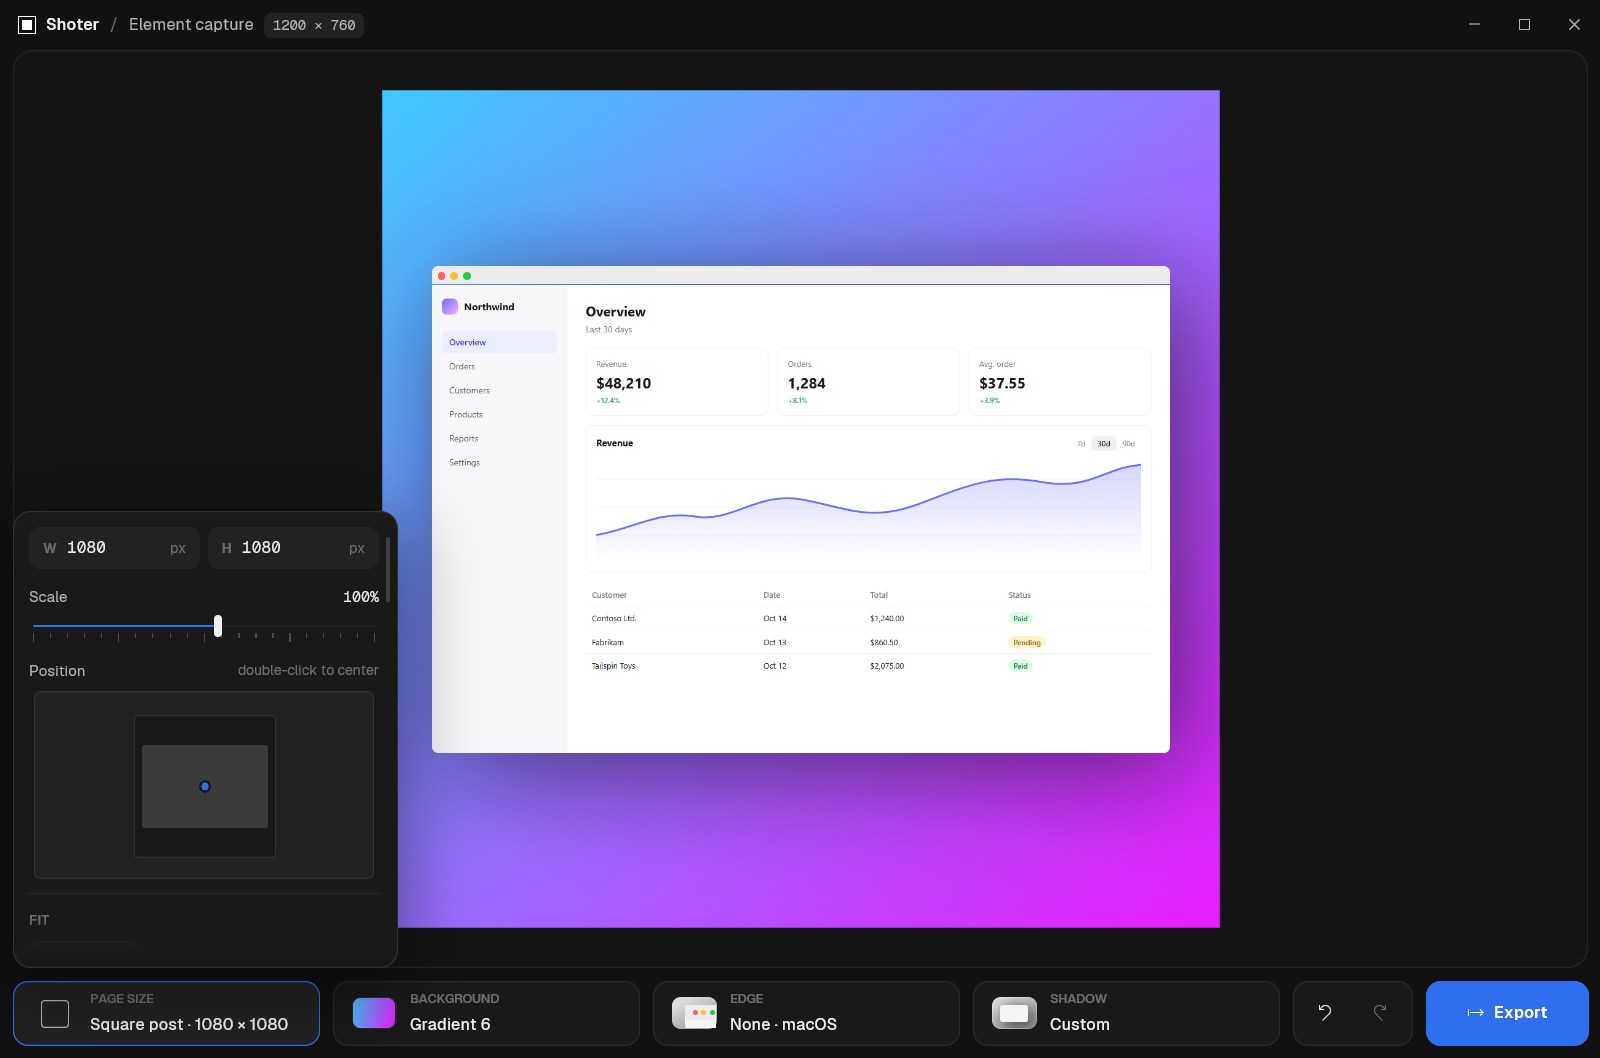Select Overview in preview sidebar
The width and height of the screenshot is (1600, 1058).
click(x=499, y=342)
